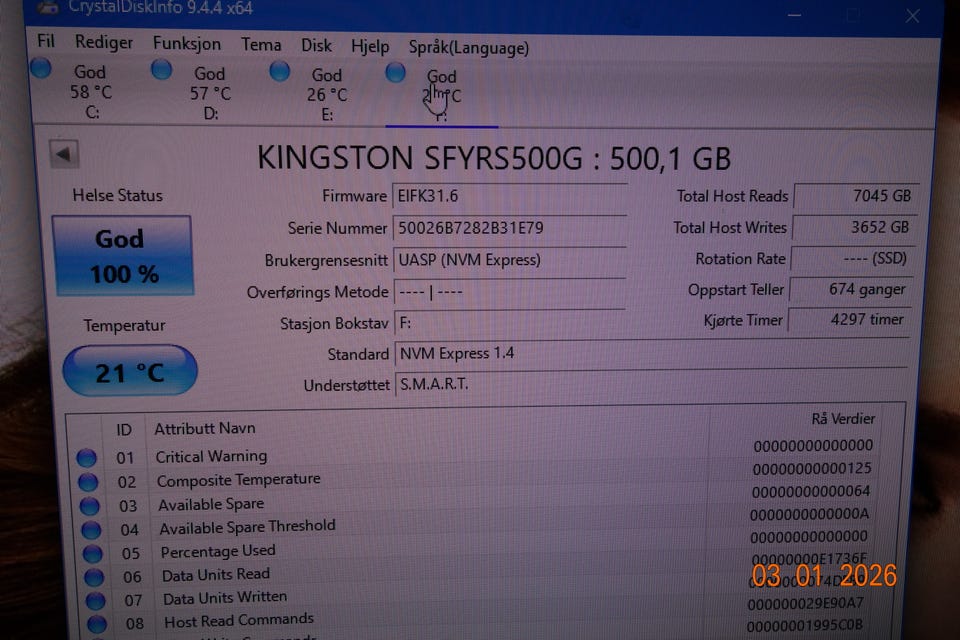
Task: Open the Hjelp menu
Action: (370, 47)
